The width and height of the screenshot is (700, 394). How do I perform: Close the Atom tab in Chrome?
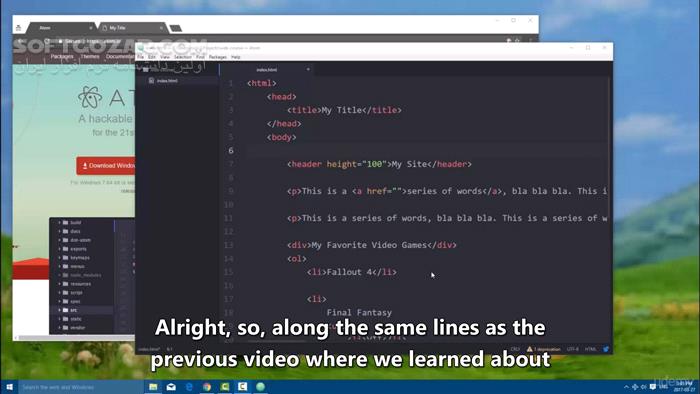(91, 28)
